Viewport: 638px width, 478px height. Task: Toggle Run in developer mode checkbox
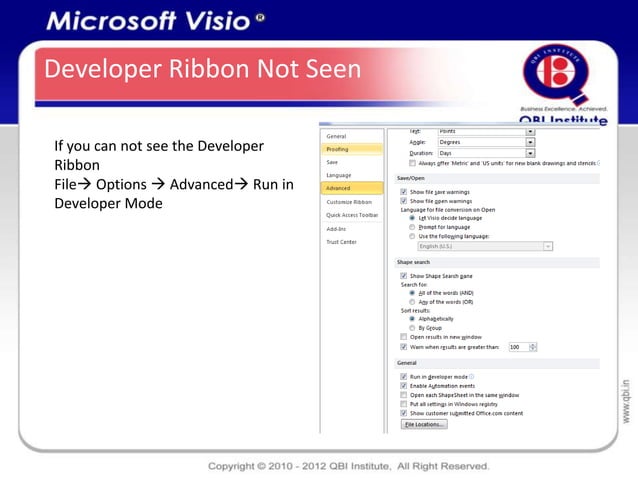[x=404, y=377]
